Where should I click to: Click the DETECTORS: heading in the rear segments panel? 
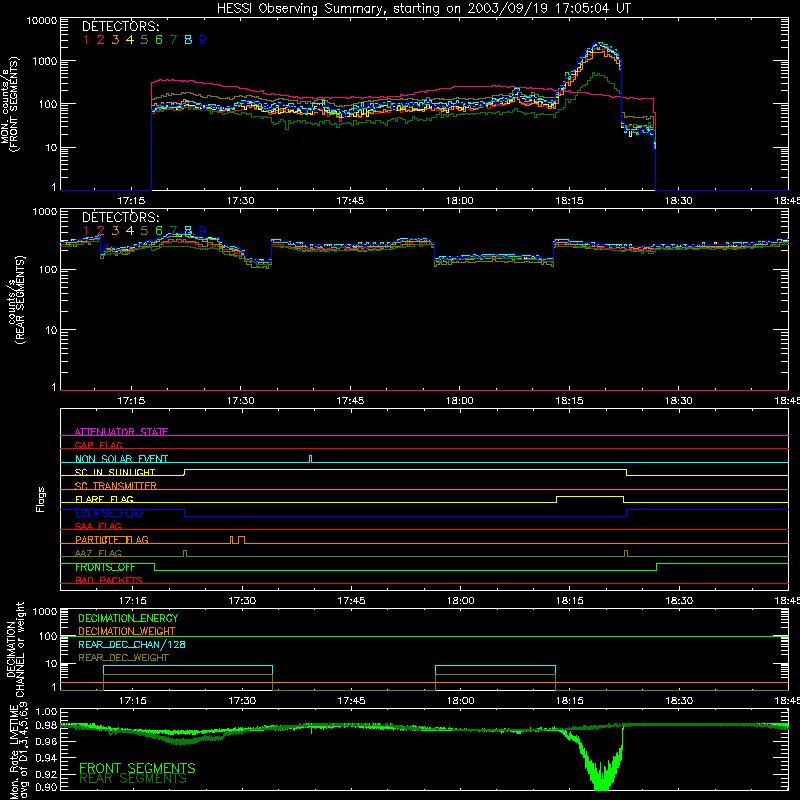coord(120,217)
